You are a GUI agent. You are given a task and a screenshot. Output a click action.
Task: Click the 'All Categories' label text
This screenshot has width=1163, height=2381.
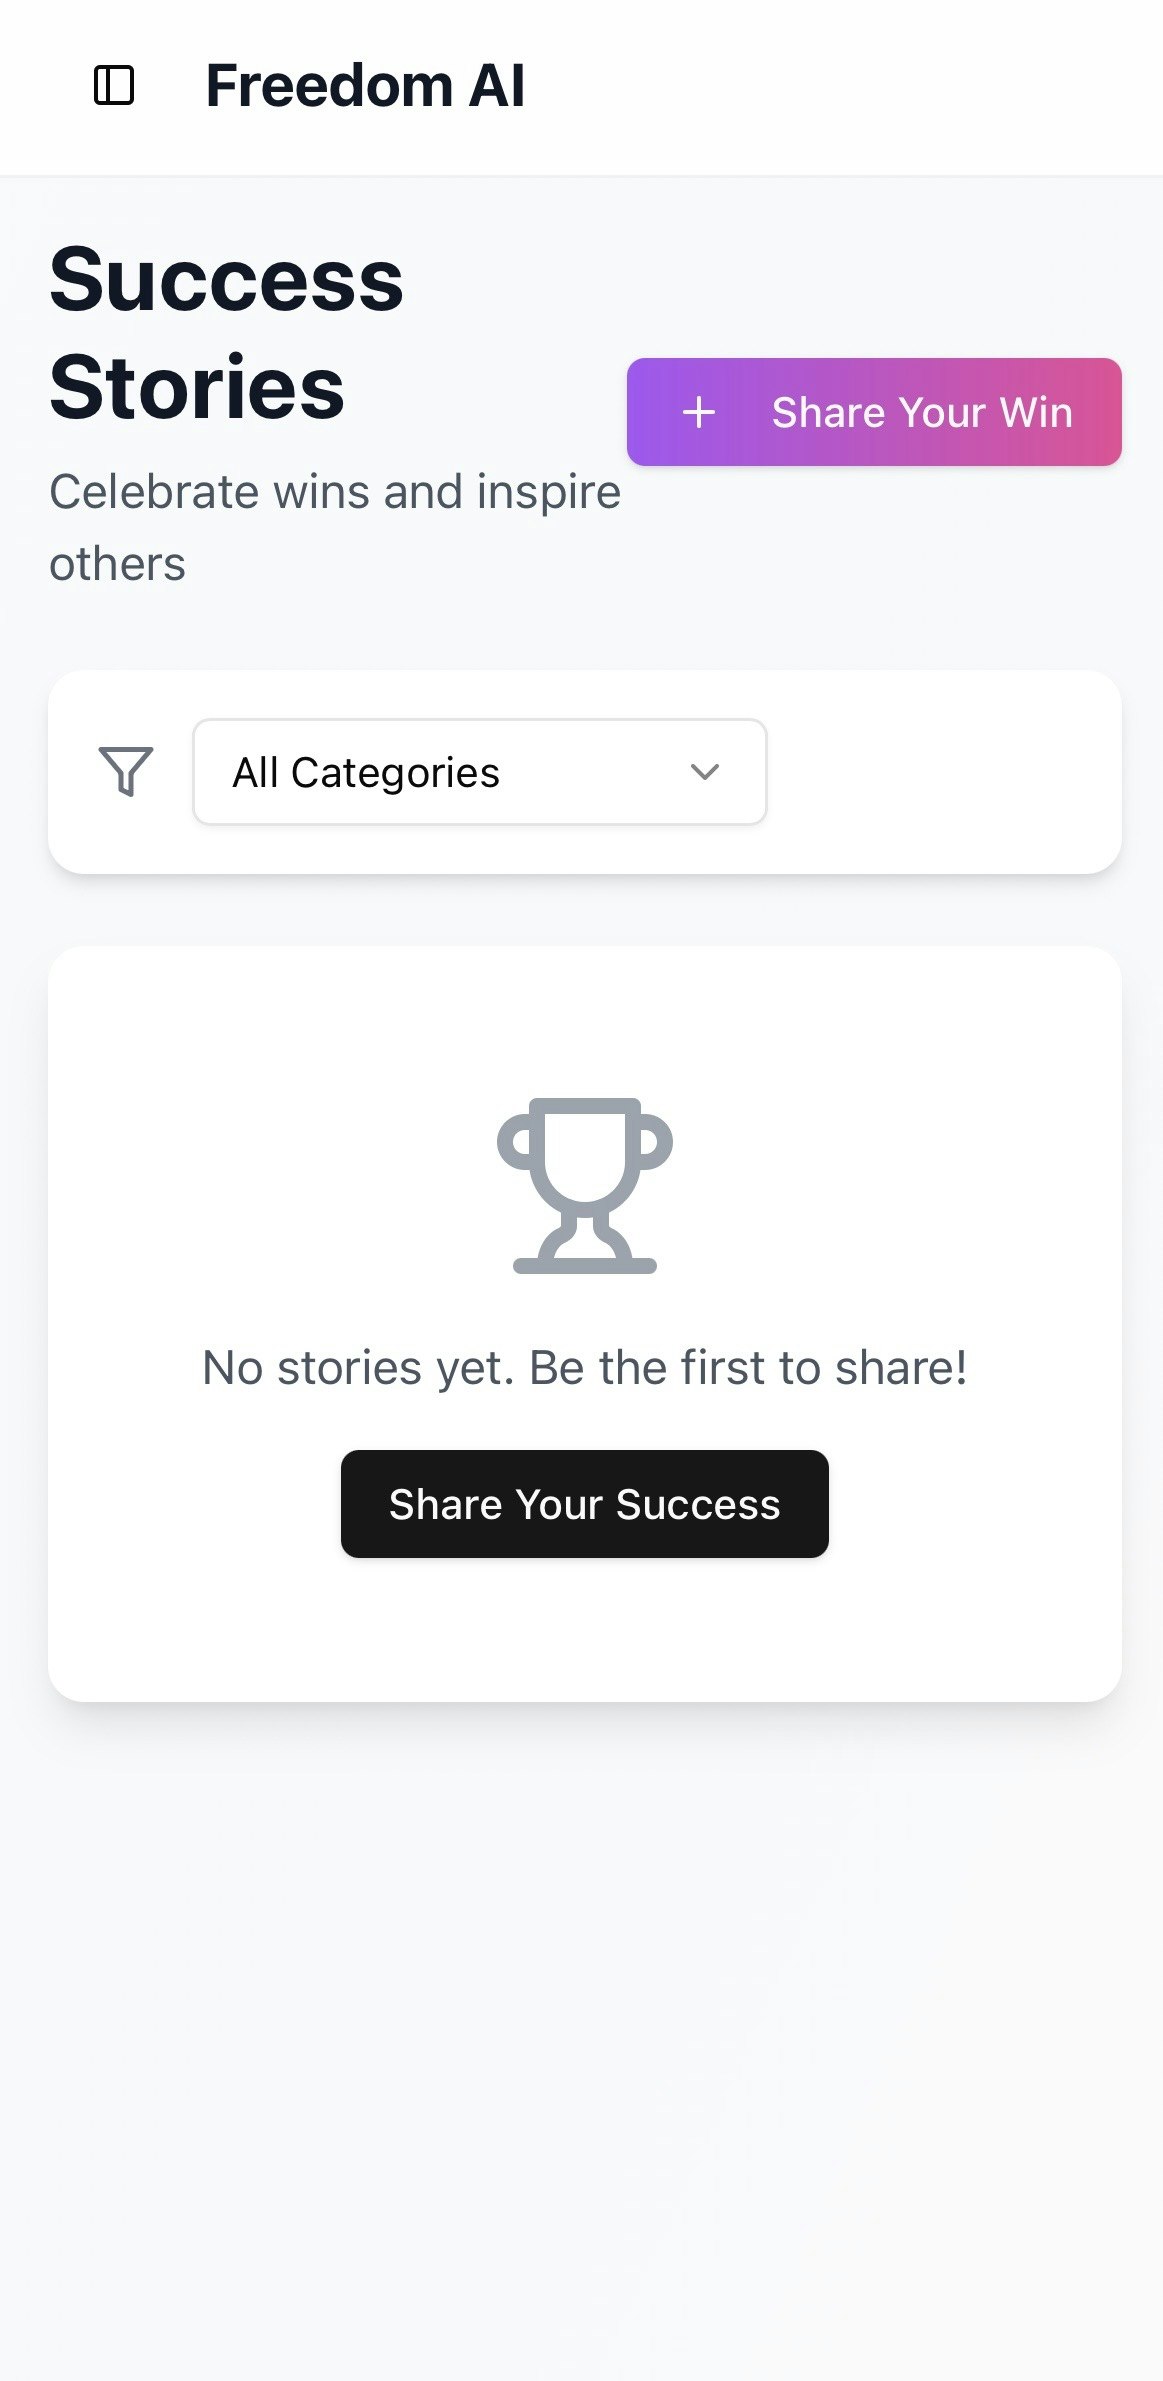[x=366, y=772]
